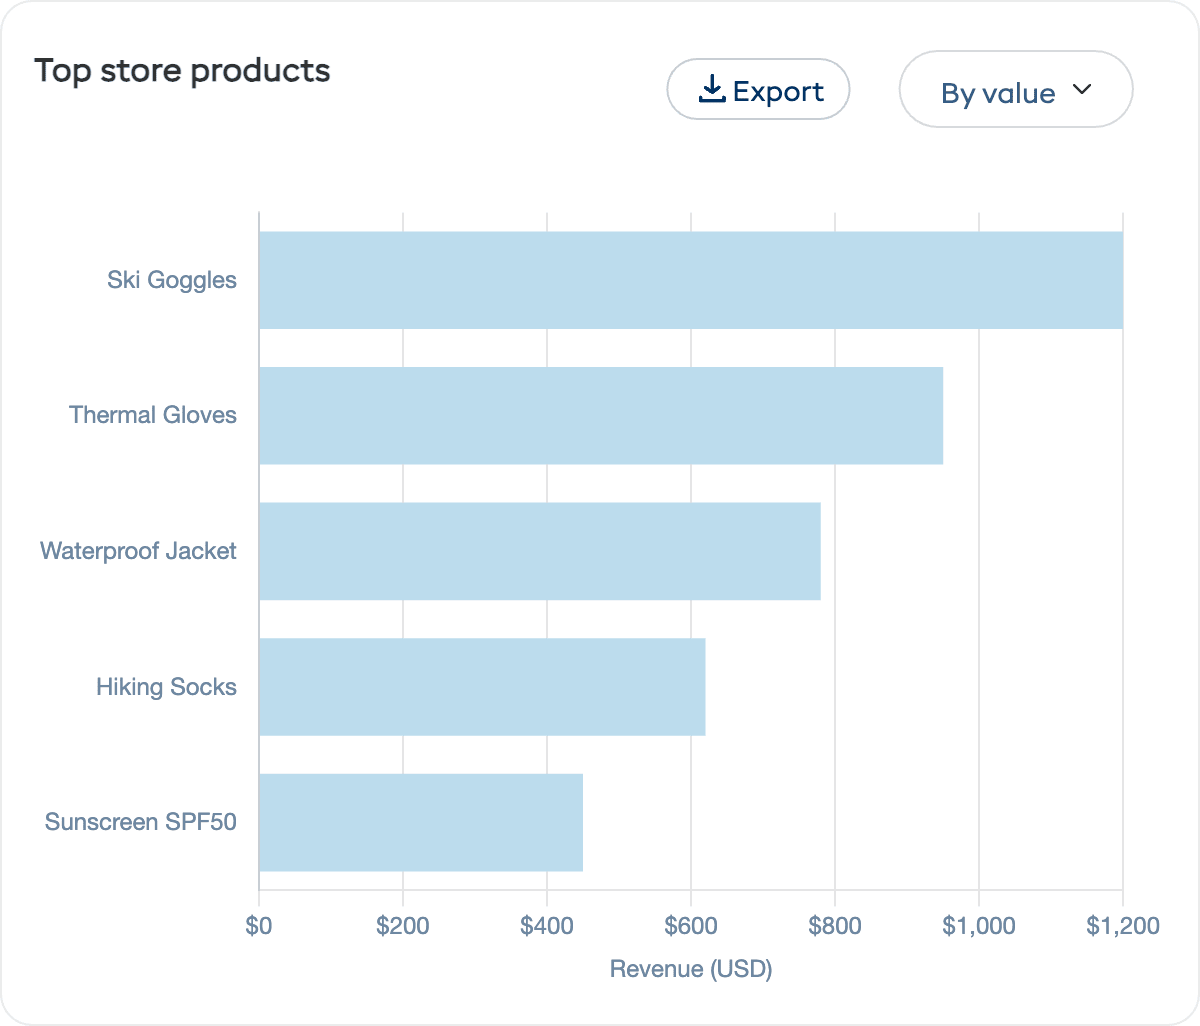Click the Ski Goggles axis label
The image size is (1200, 1026).
171,280
